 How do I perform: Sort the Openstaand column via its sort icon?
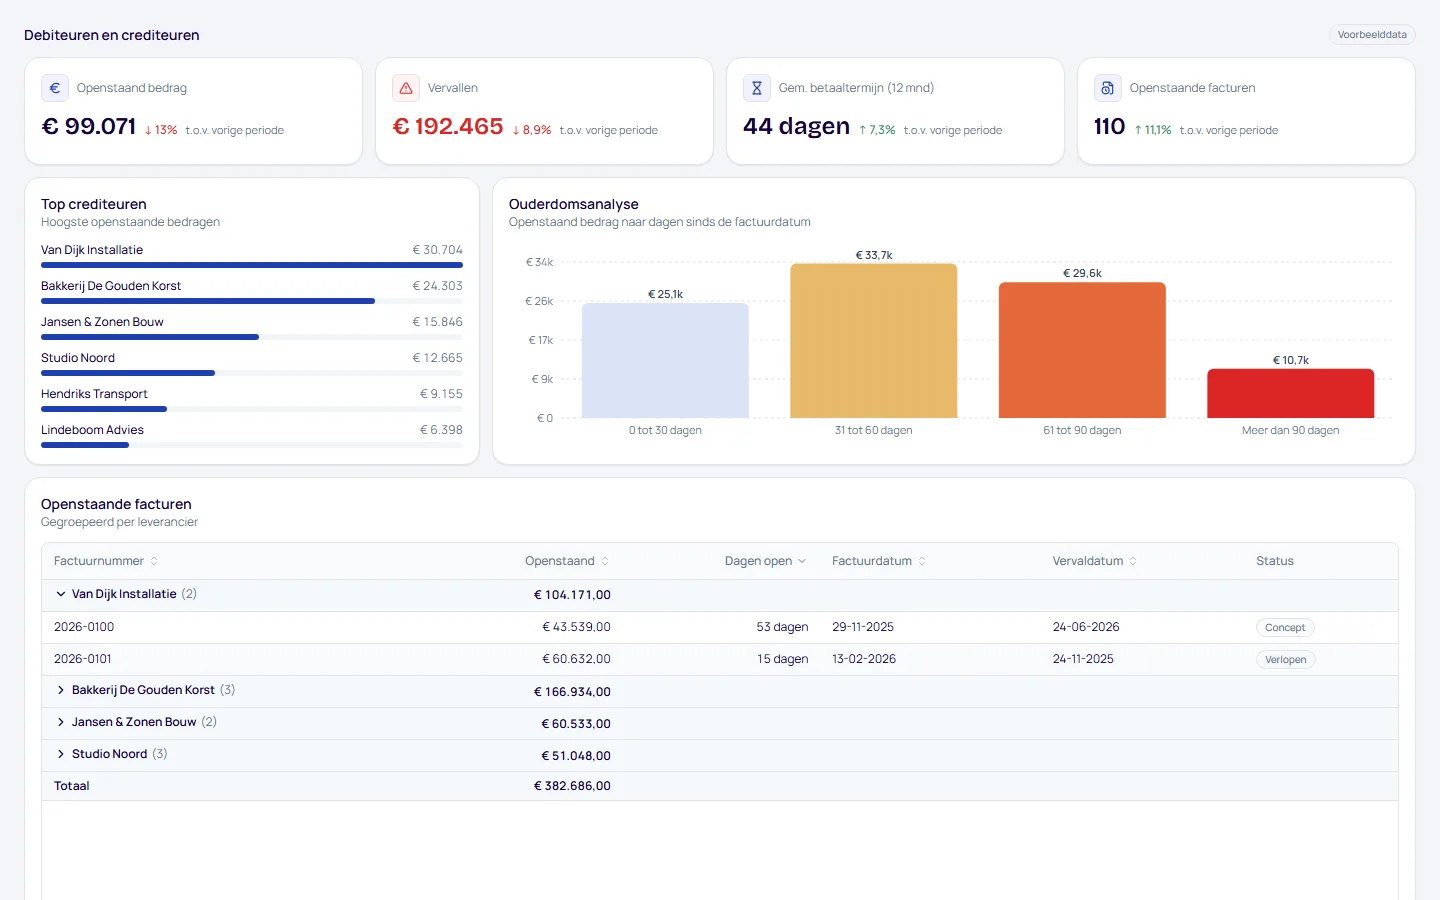(x=605, y=561)
